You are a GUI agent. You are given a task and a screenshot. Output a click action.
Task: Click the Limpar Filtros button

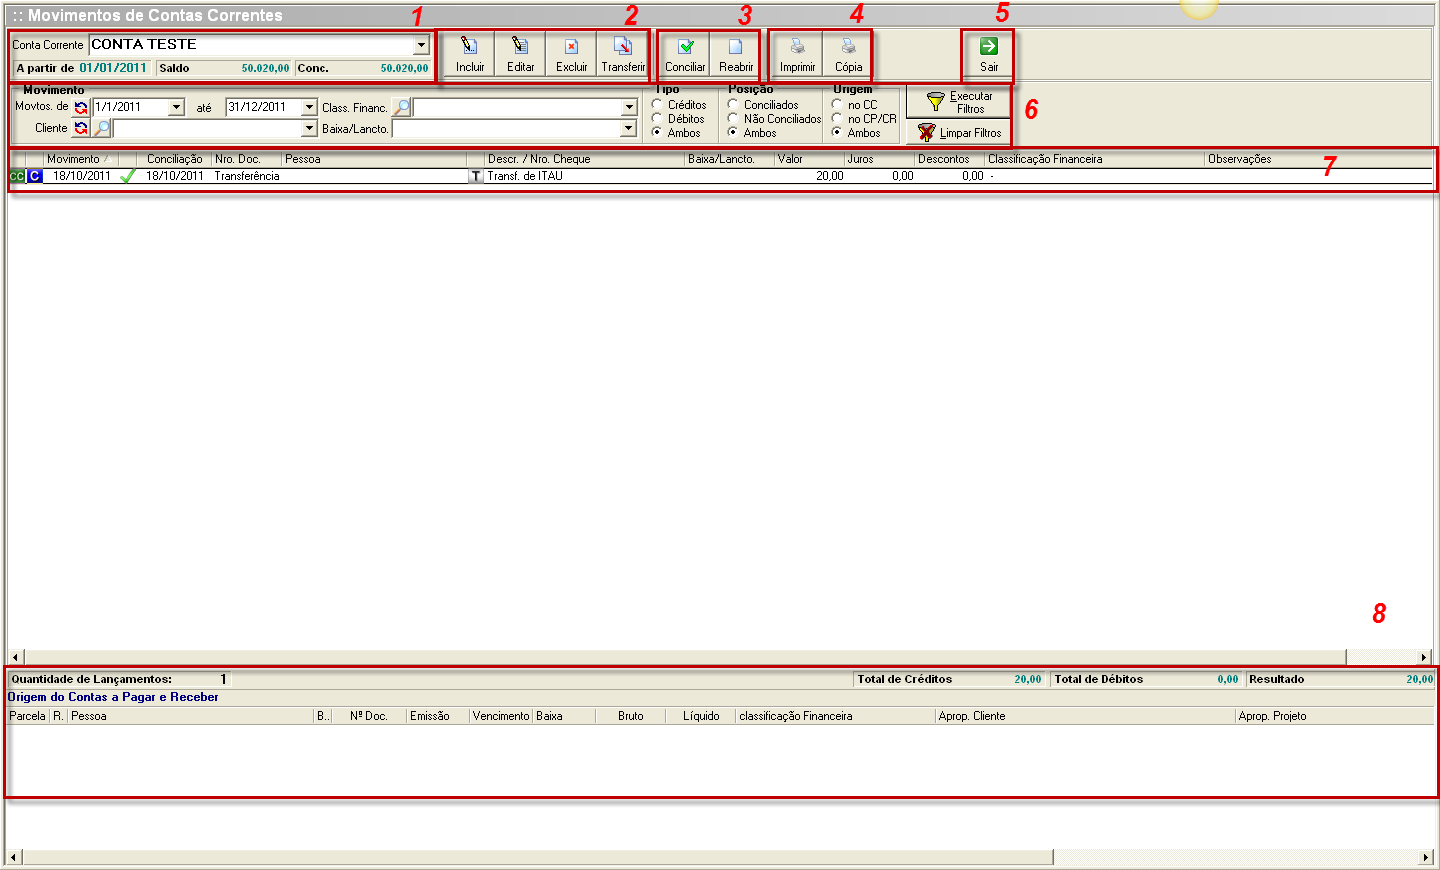click(x=958, y=133)
